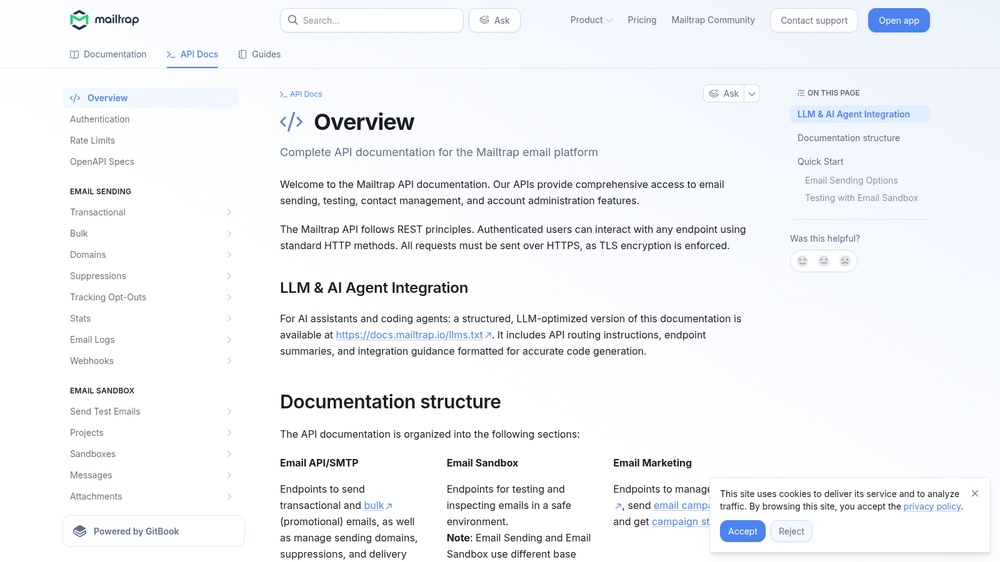
Task: Click the Ask button above the content
Action: coord(724,94)
